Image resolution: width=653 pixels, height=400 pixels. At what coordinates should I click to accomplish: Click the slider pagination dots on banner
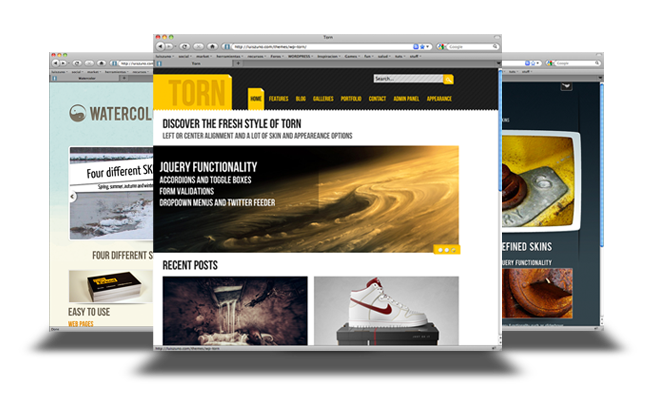tap(446, 248)
